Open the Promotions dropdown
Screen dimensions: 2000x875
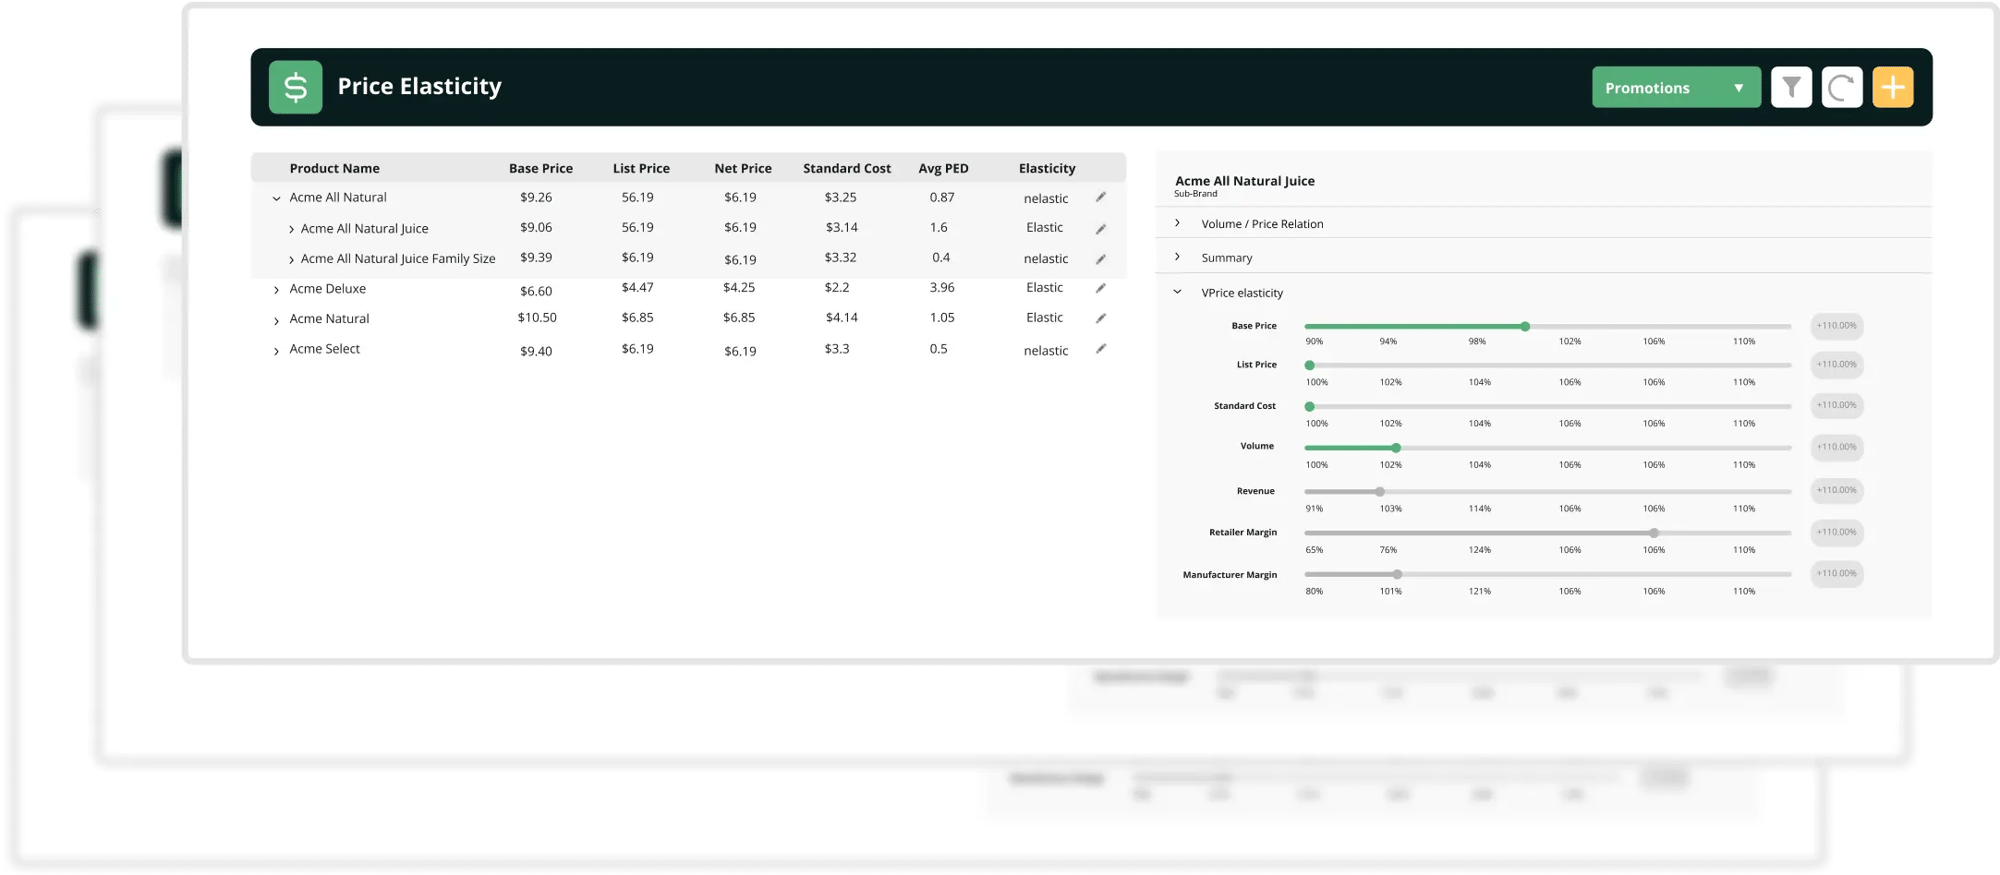(x=1676, y=87)
